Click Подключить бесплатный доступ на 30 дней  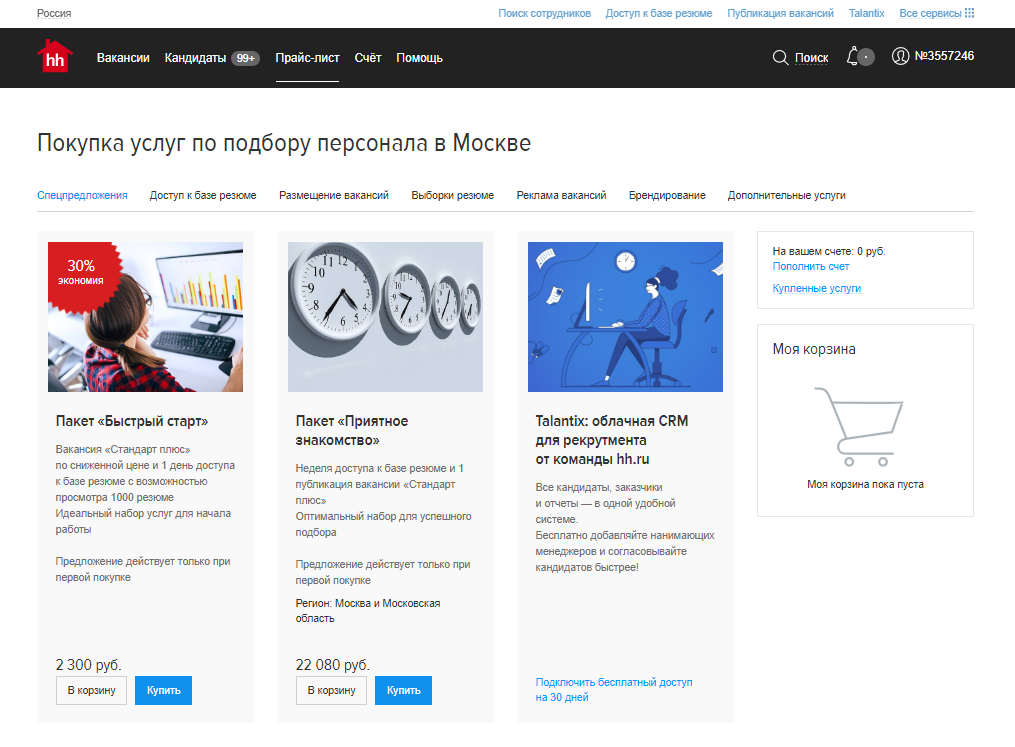(614, 689)
